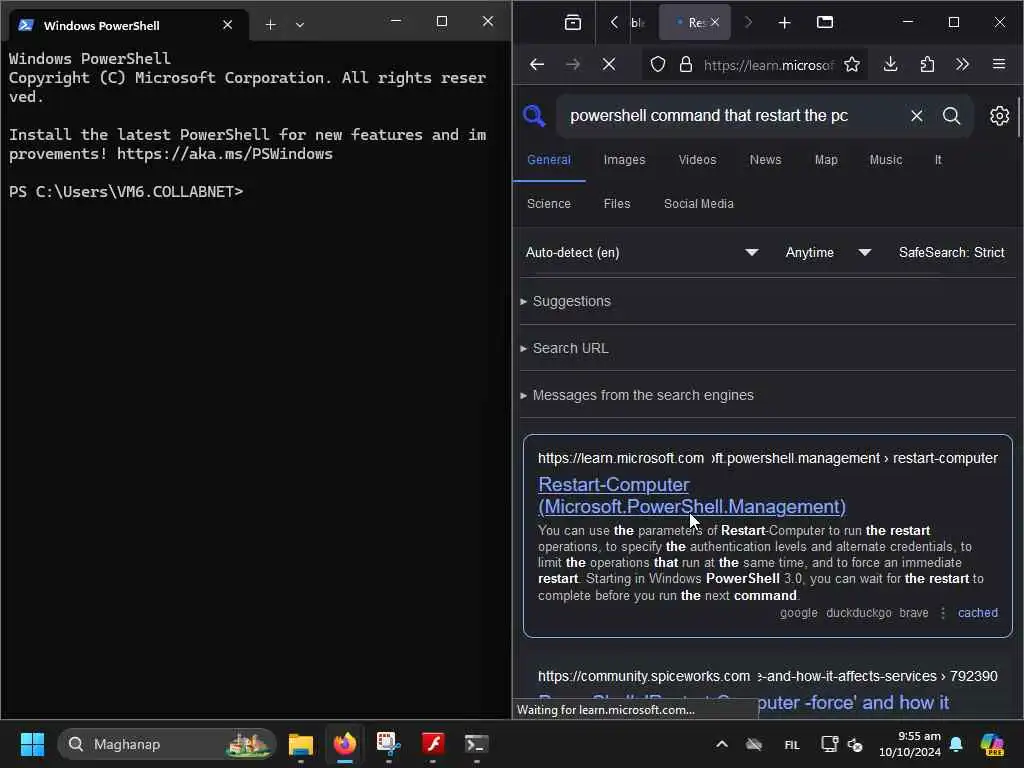Open the SafeSearch: Strict dropdown
Image resolution: width=1024 pixels, height=768 pixels.
click(x=952, y=252)
